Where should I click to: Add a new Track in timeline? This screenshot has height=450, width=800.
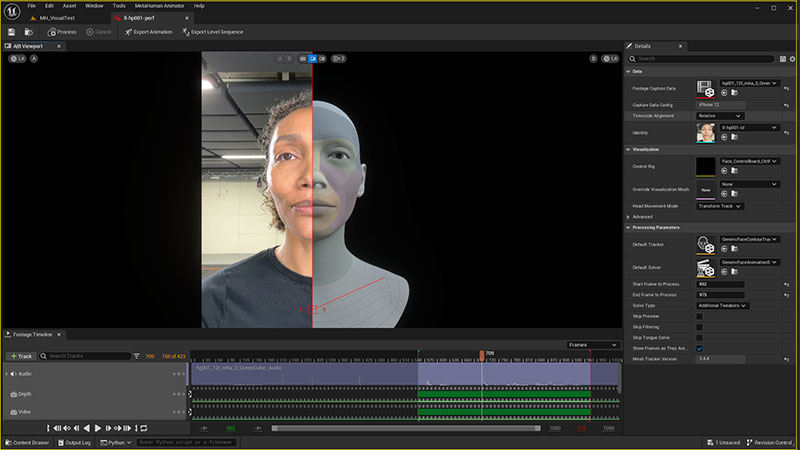click(21, 356)
